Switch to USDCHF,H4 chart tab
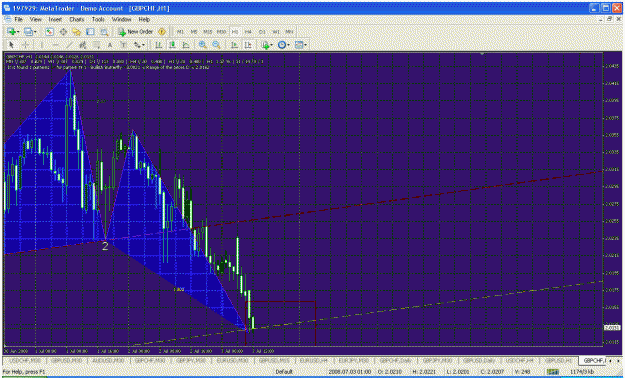Screen dimensions: 625x378 click(519, 360)
